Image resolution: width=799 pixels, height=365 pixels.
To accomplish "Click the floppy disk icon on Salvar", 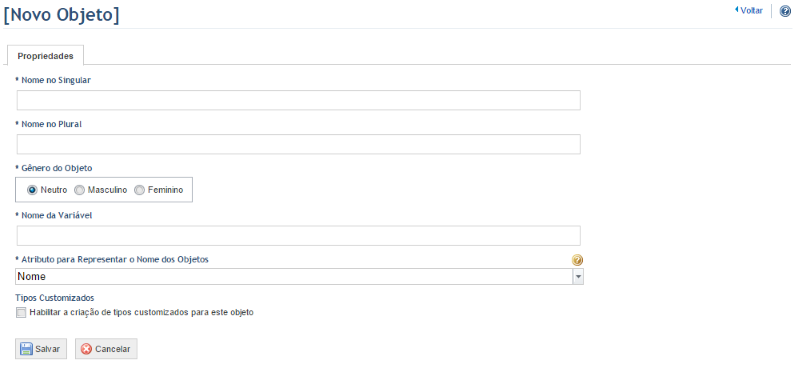I will tap(26, 349).
